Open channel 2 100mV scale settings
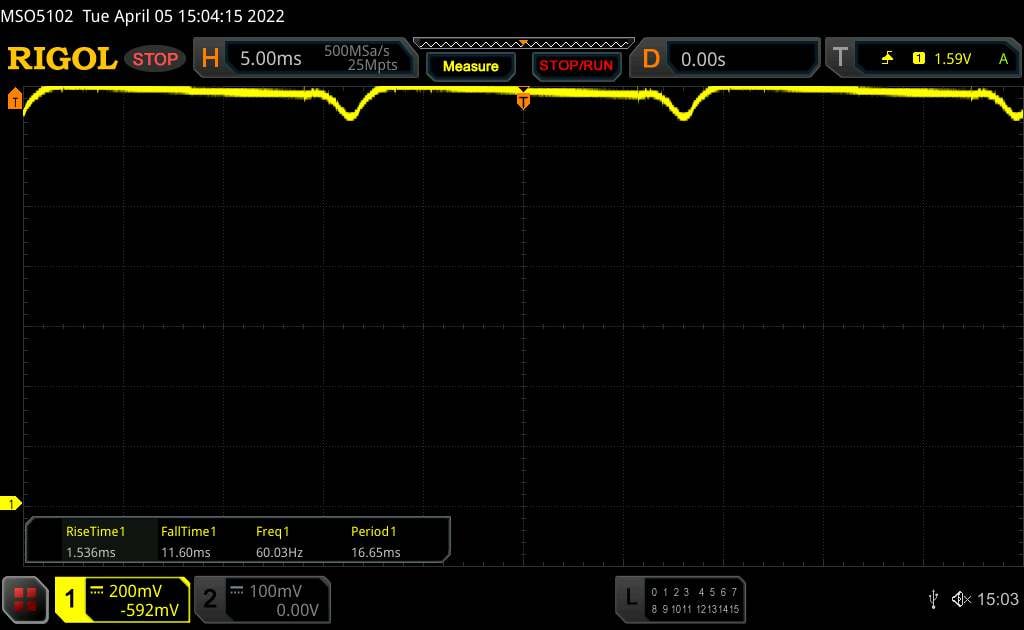 [275, 591]
